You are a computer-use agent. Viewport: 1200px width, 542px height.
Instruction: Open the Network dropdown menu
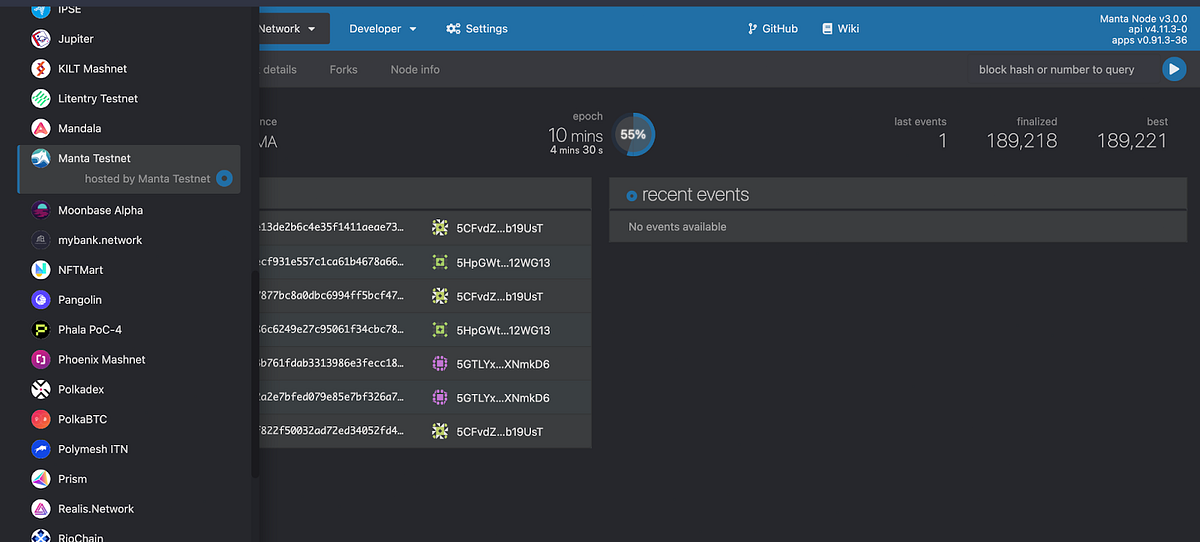click(288, 29)
